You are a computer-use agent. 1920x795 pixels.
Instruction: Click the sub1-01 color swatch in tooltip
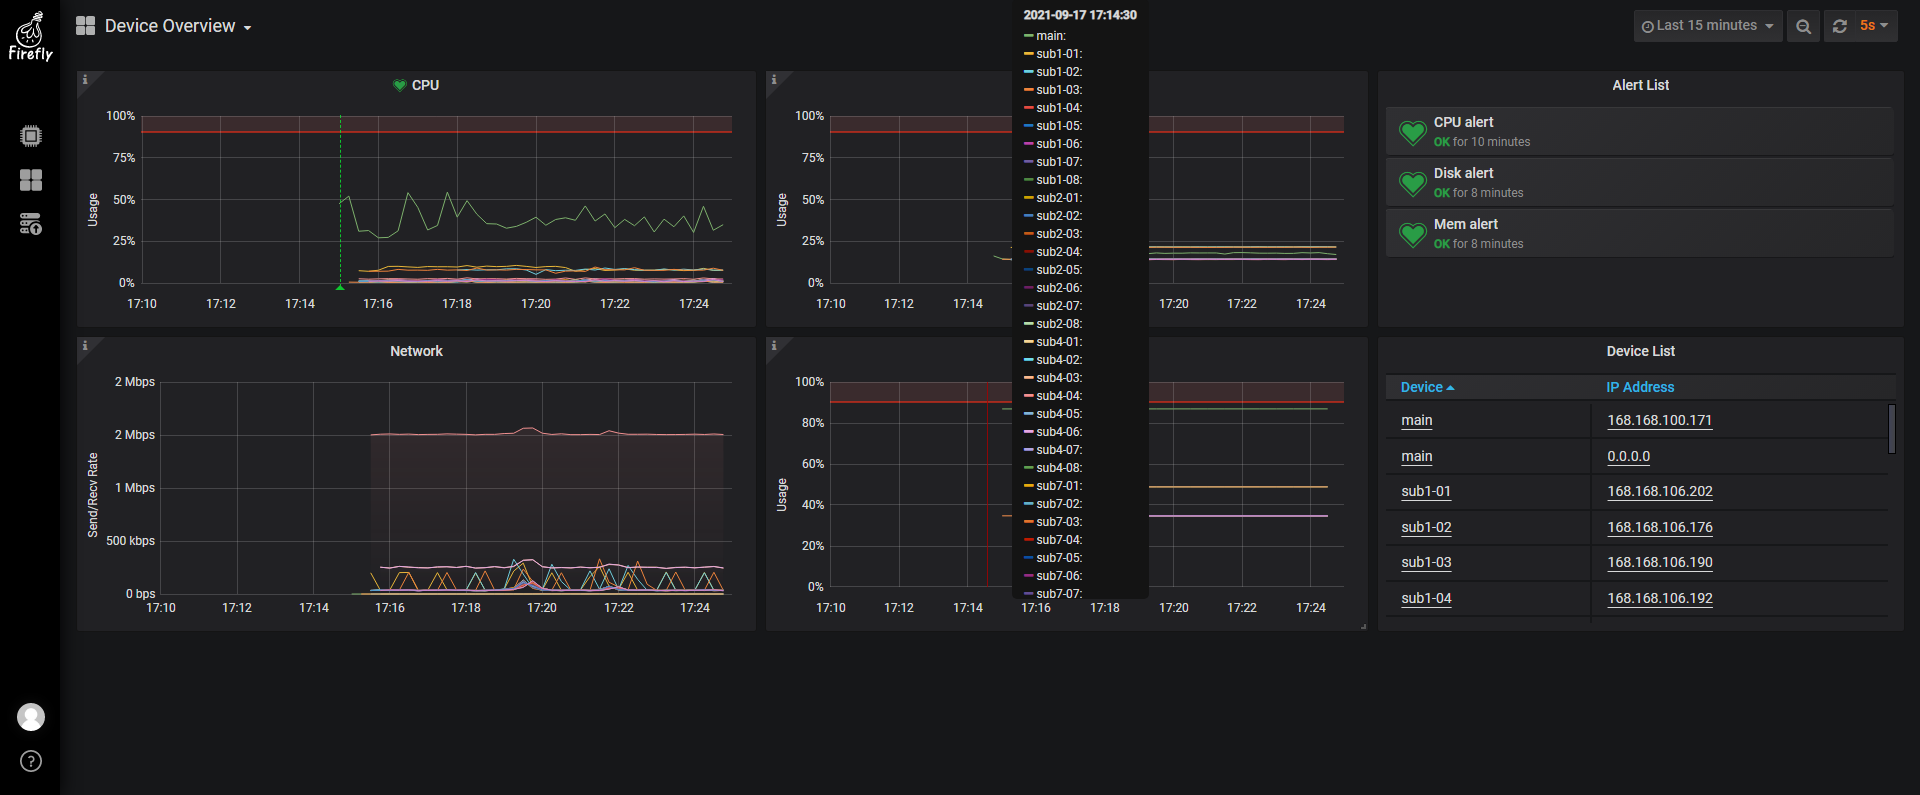1028,54
